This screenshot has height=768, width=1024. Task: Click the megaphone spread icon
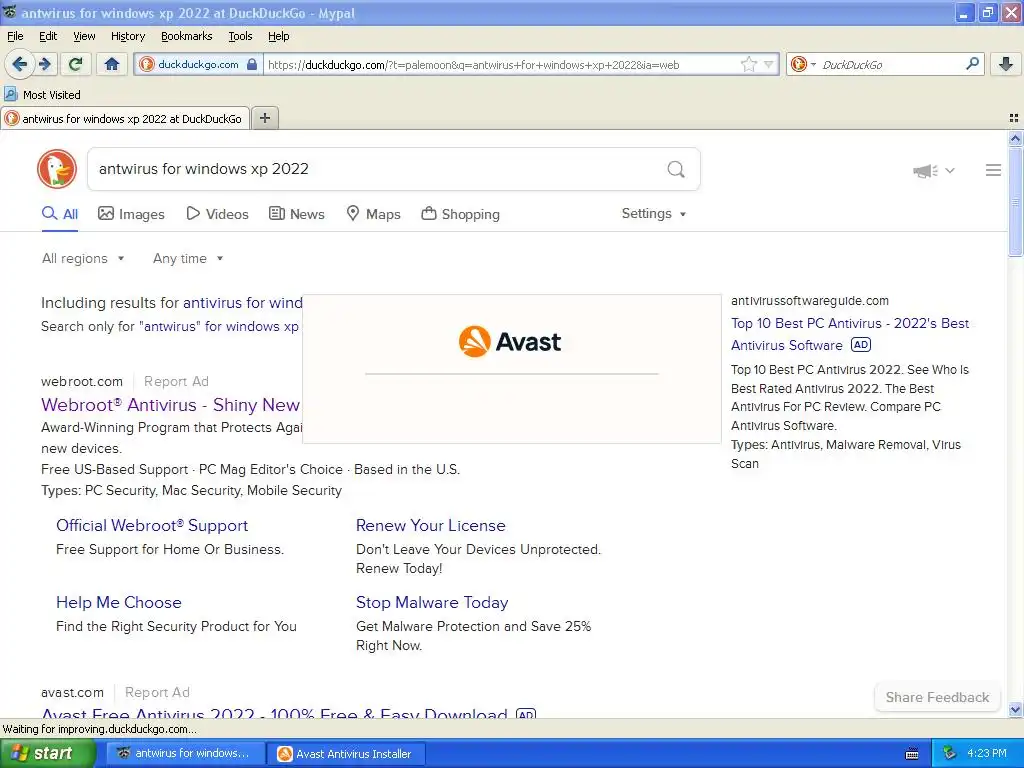coord(925,170)
